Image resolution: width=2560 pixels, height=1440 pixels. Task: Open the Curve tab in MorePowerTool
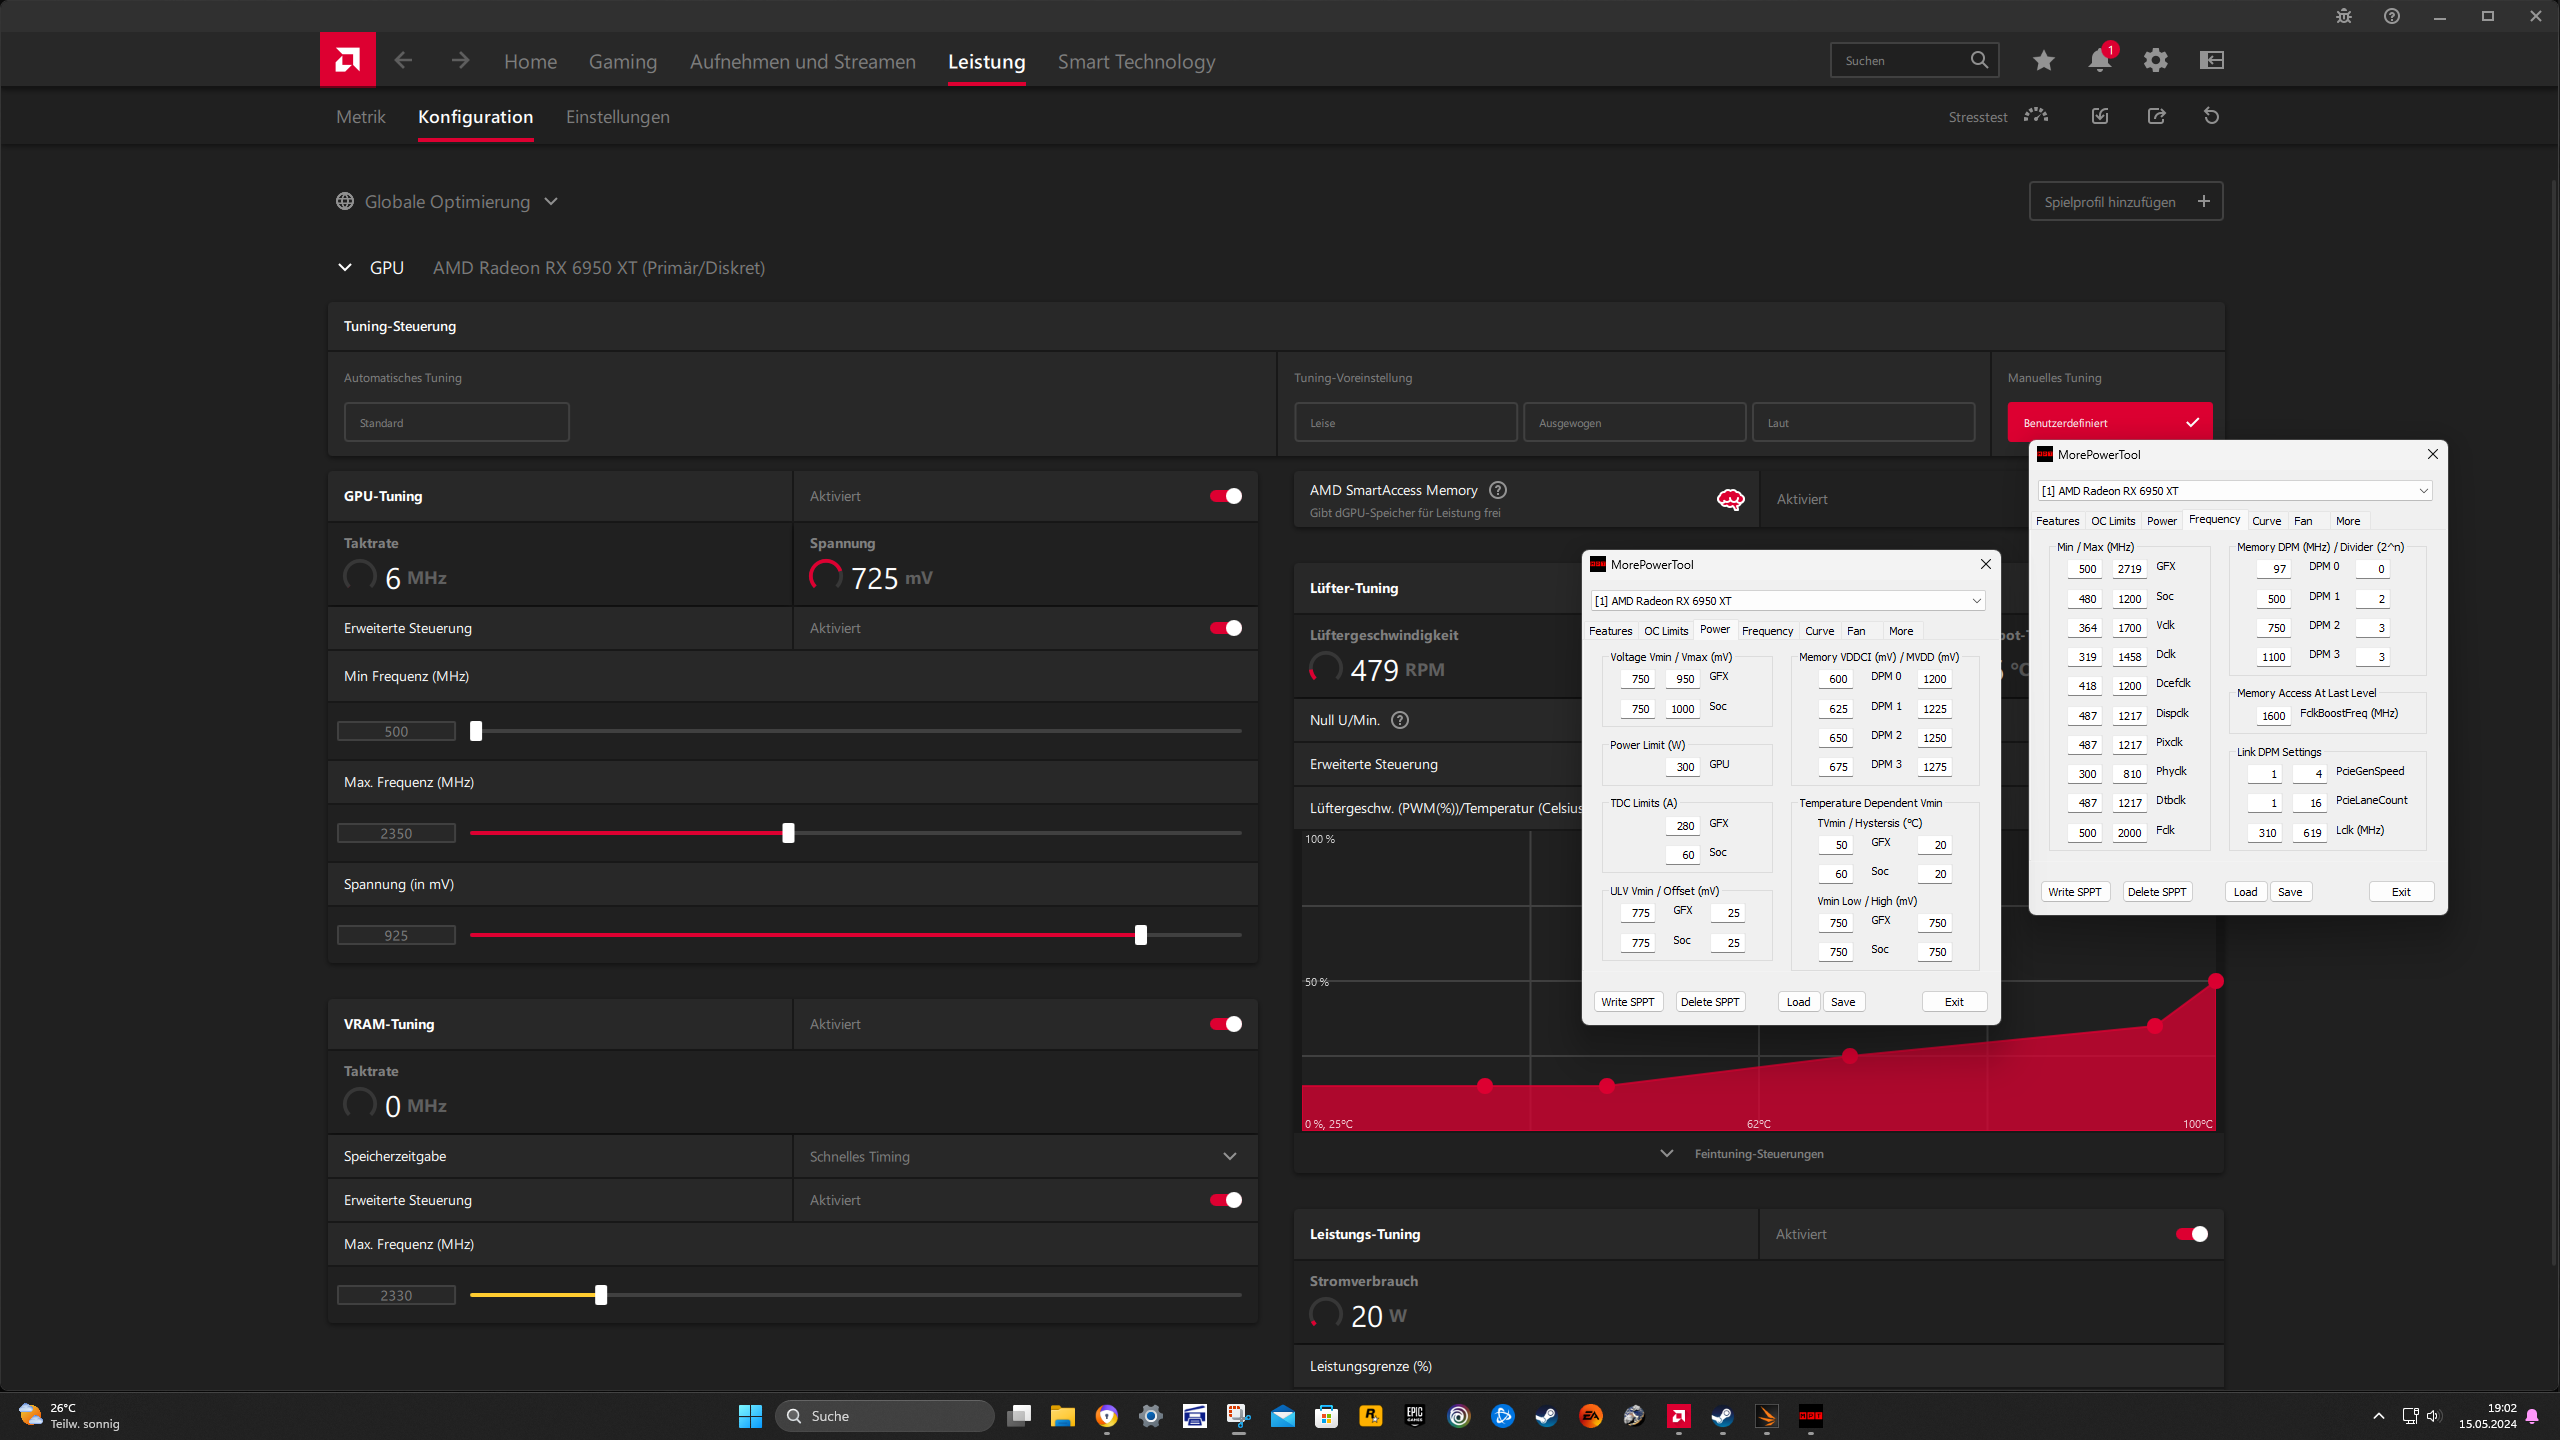click(1819, 631)
